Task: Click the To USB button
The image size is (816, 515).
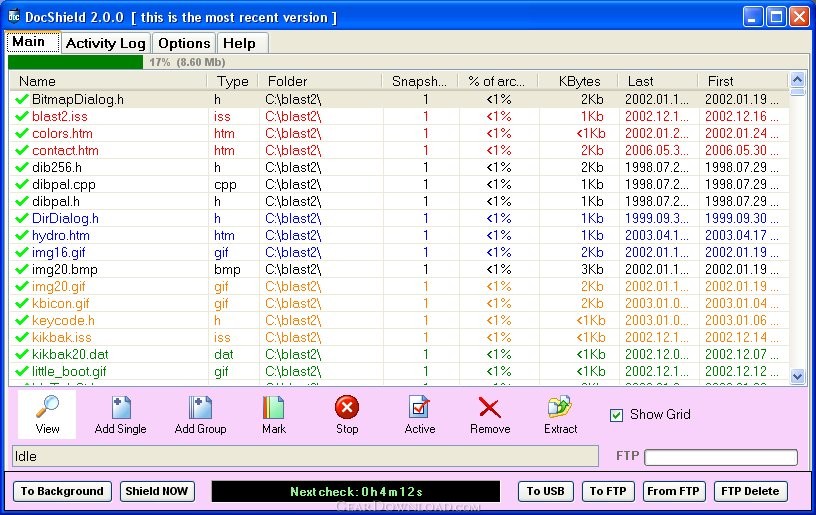Action: coord(545,491)
